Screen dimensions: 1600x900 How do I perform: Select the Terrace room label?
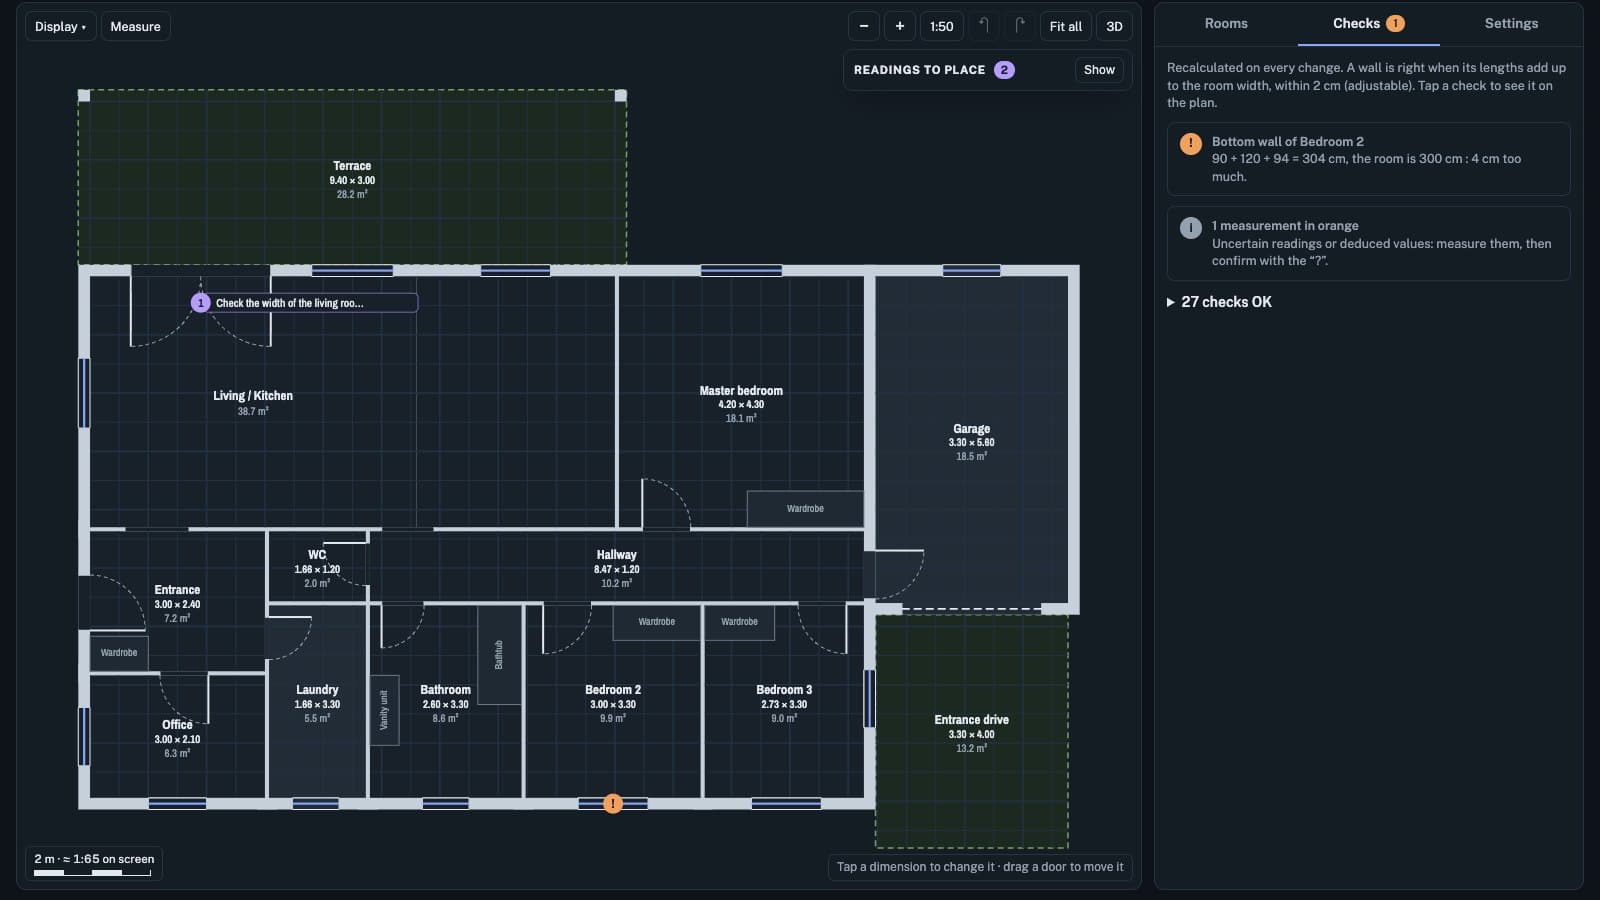(352, 166)
